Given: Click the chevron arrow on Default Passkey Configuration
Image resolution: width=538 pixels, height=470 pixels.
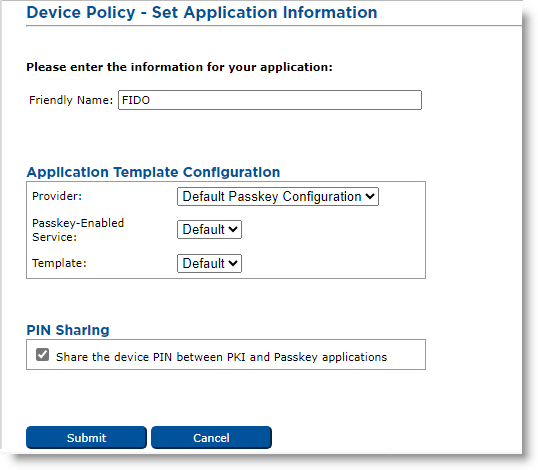Looking at the screenshot, I should tap(370, 197).
